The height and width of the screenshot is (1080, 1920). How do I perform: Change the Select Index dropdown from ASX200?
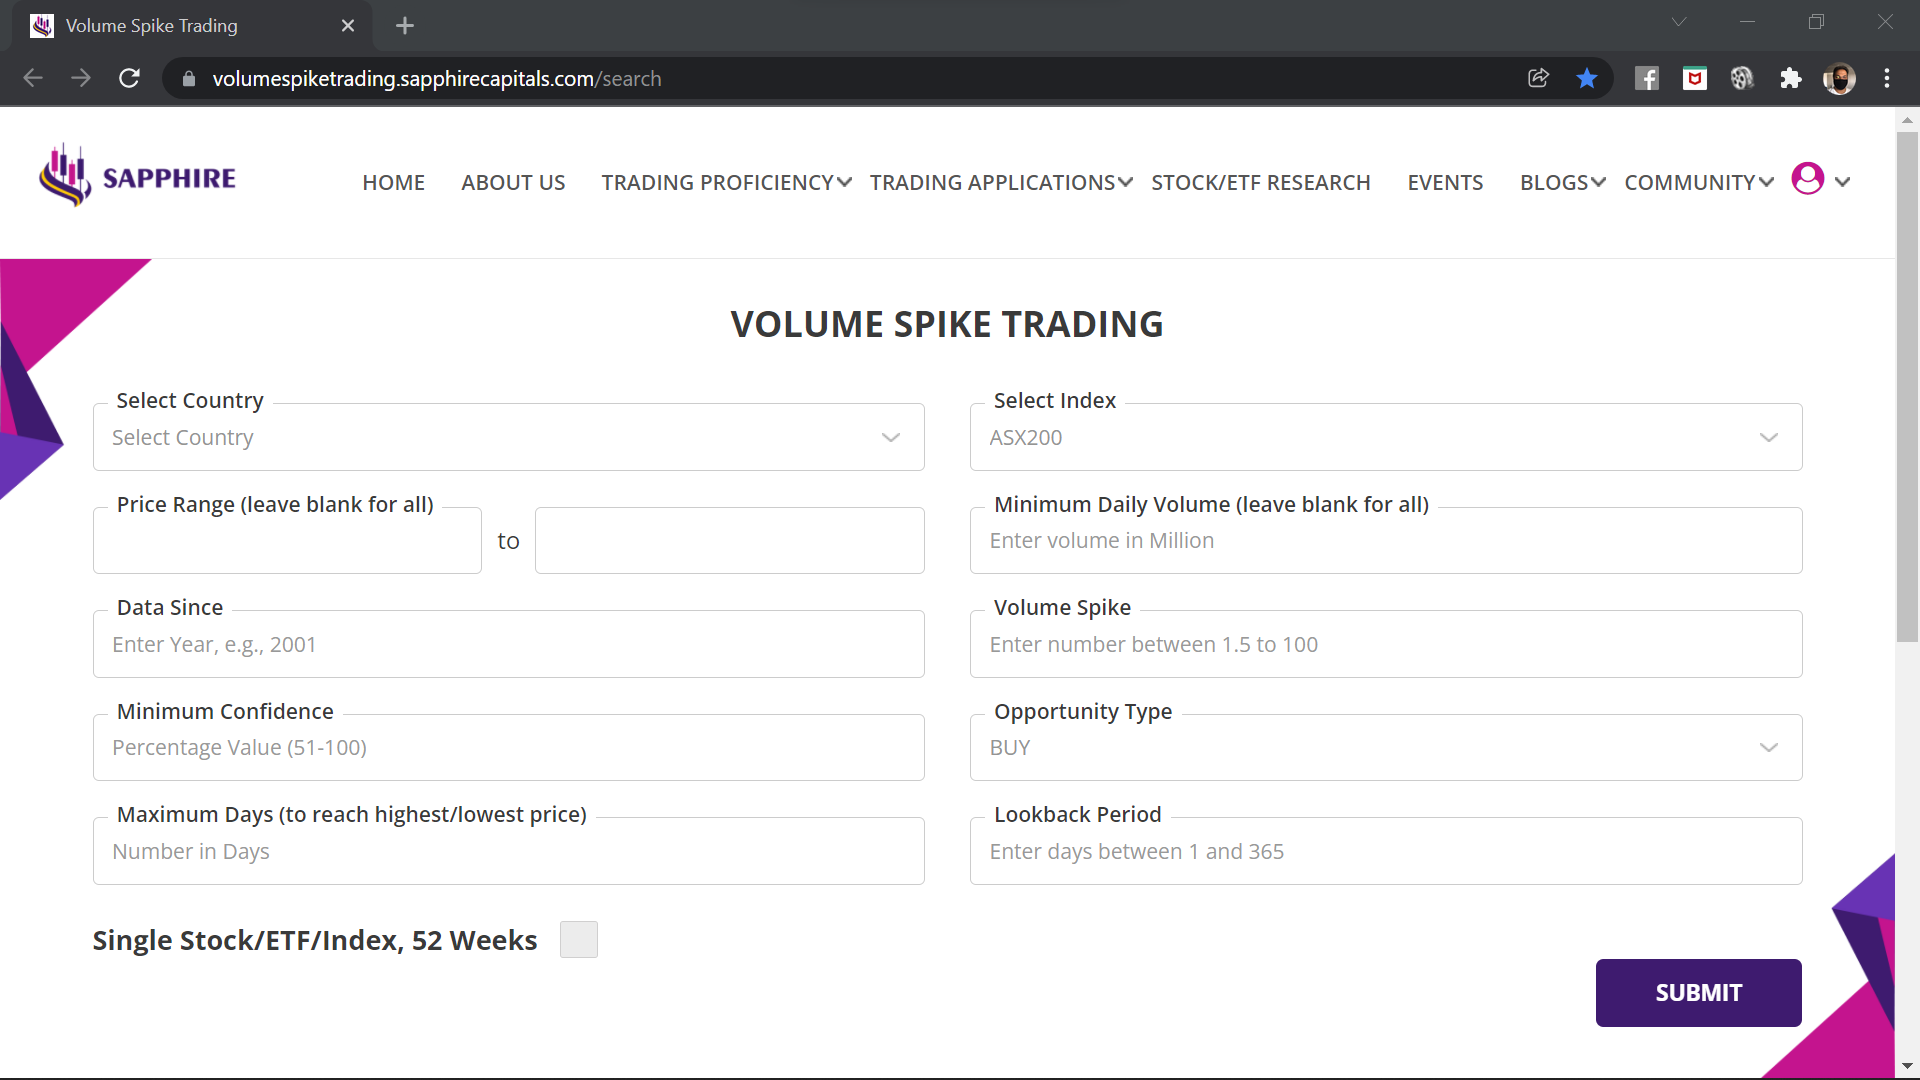[x=1385, y=437]
